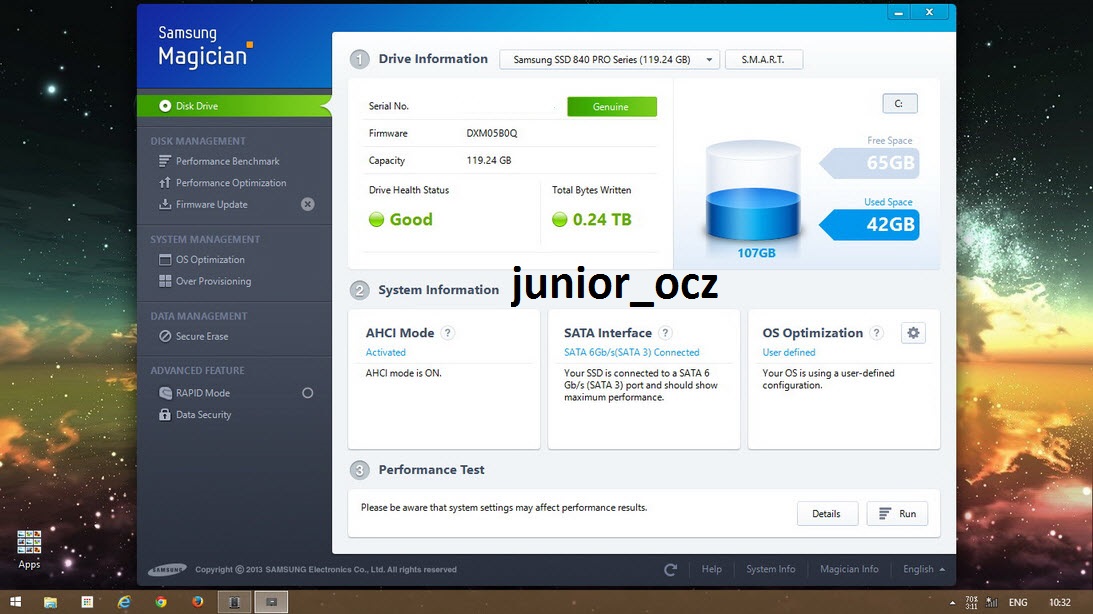Click the Activated AHCI status text
The height and width of the screenshot is (614, 1093).
[385, 353]
